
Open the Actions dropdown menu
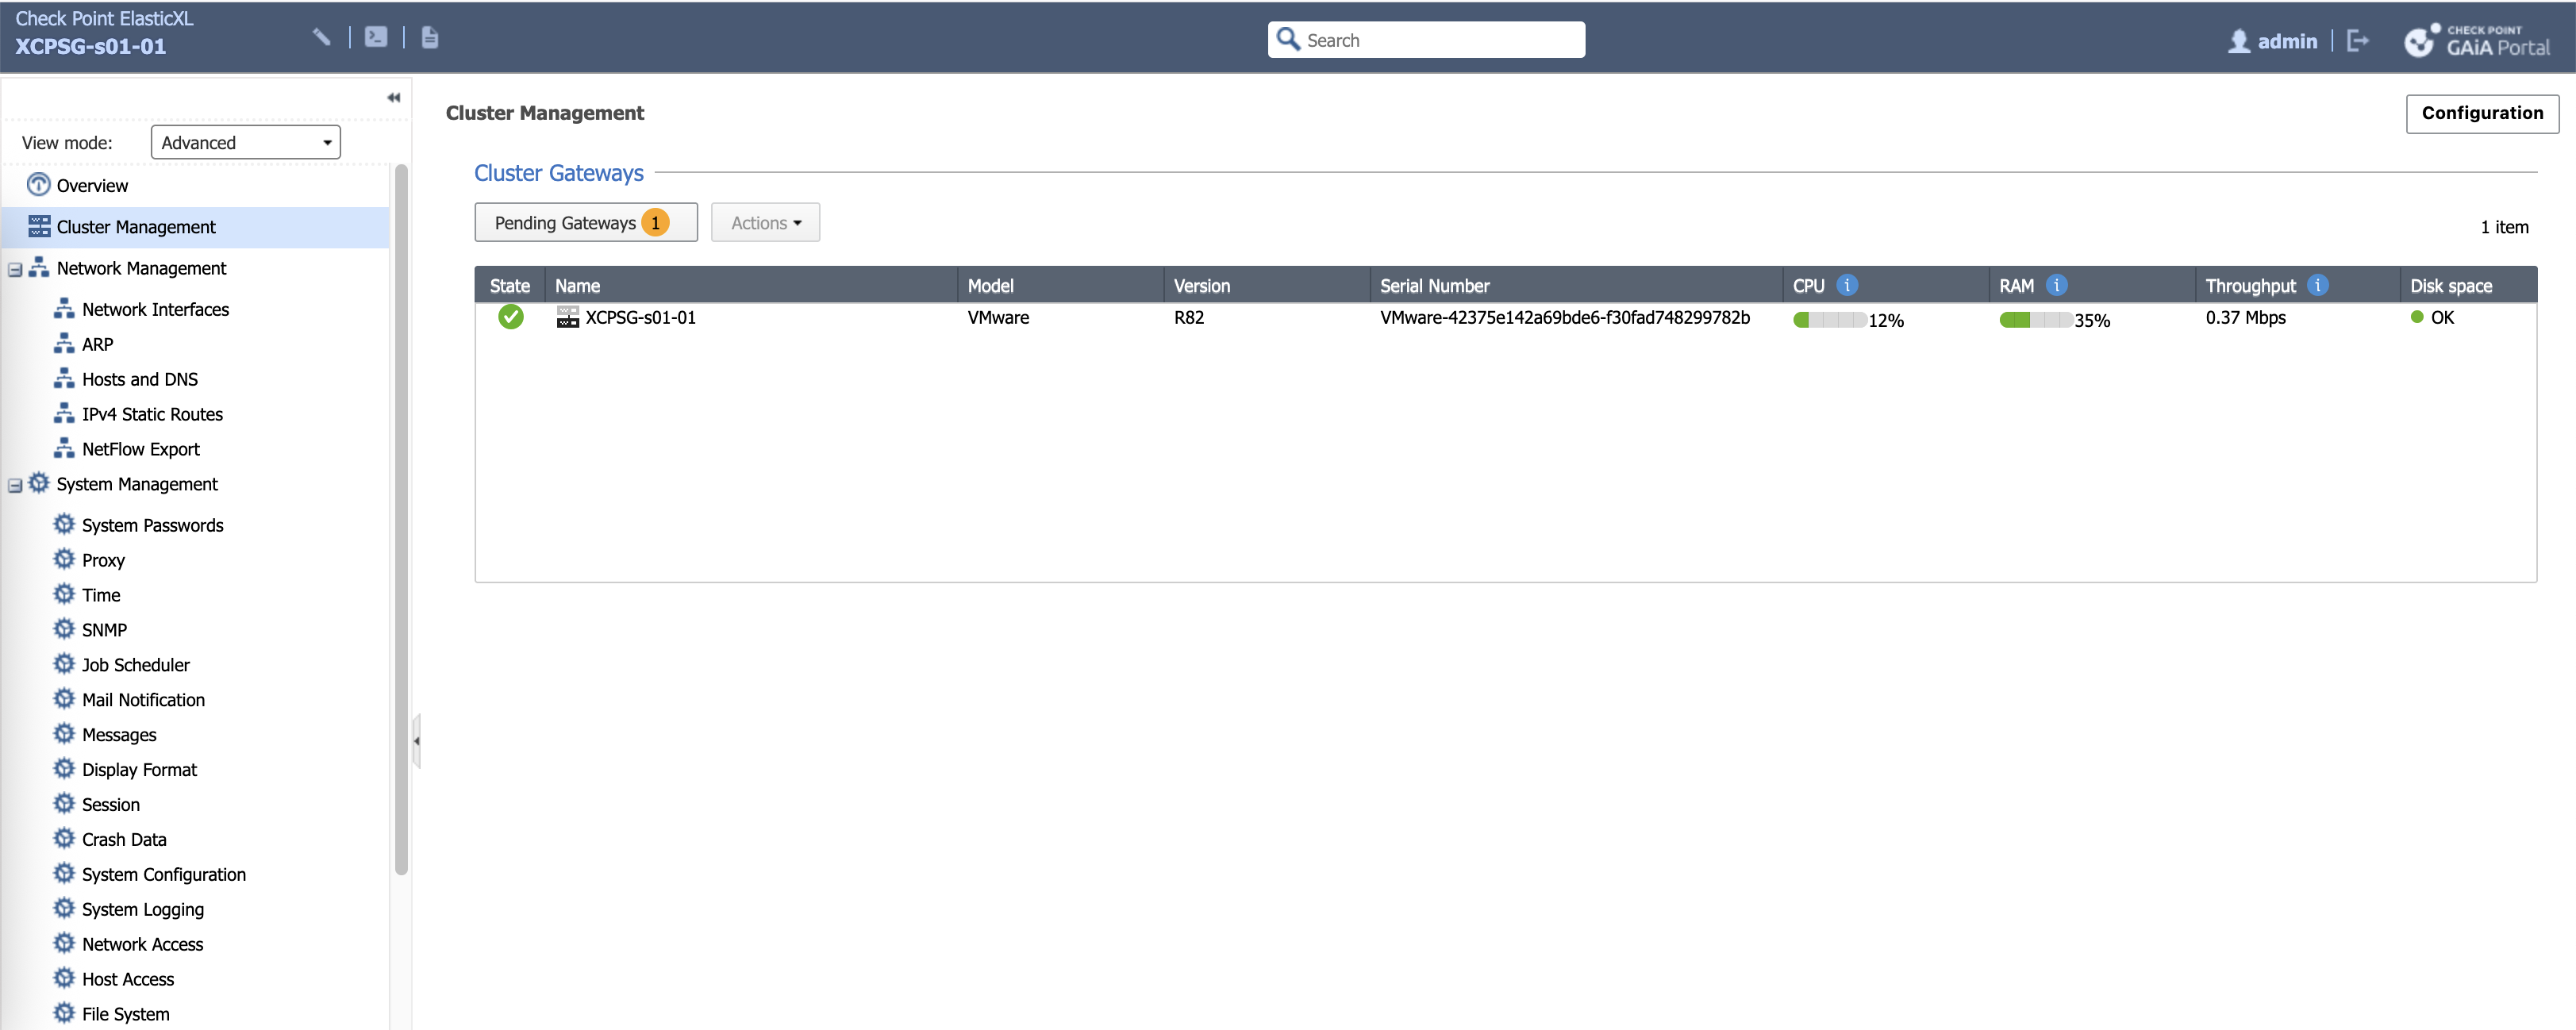pos(765,223)
